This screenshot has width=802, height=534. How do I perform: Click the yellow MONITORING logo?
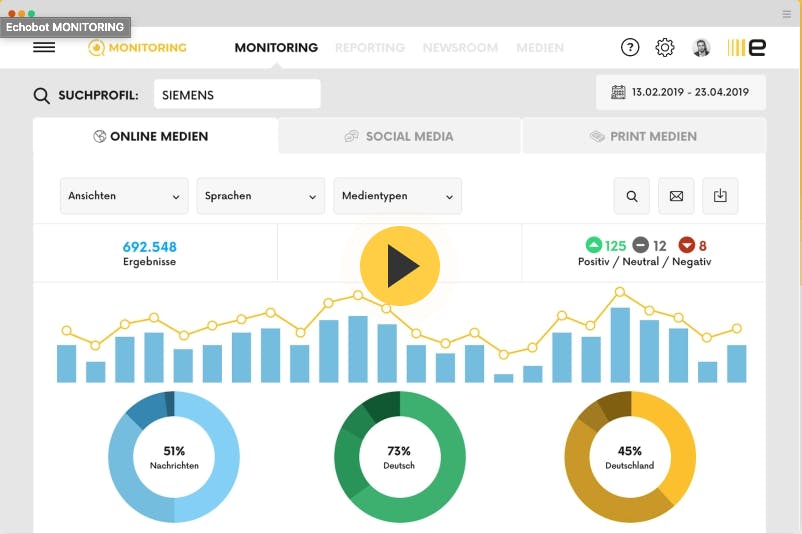tap(137, 48)
